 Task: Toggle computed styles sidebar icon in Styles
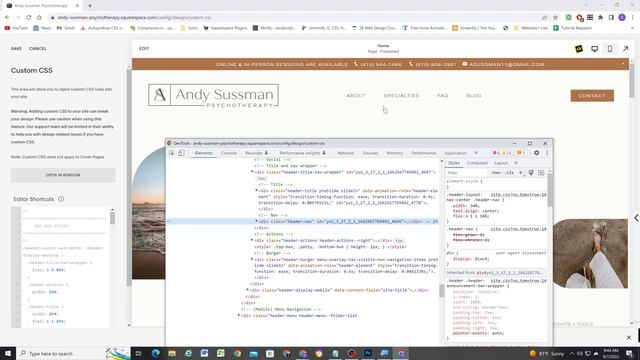[x=541, y=173]
